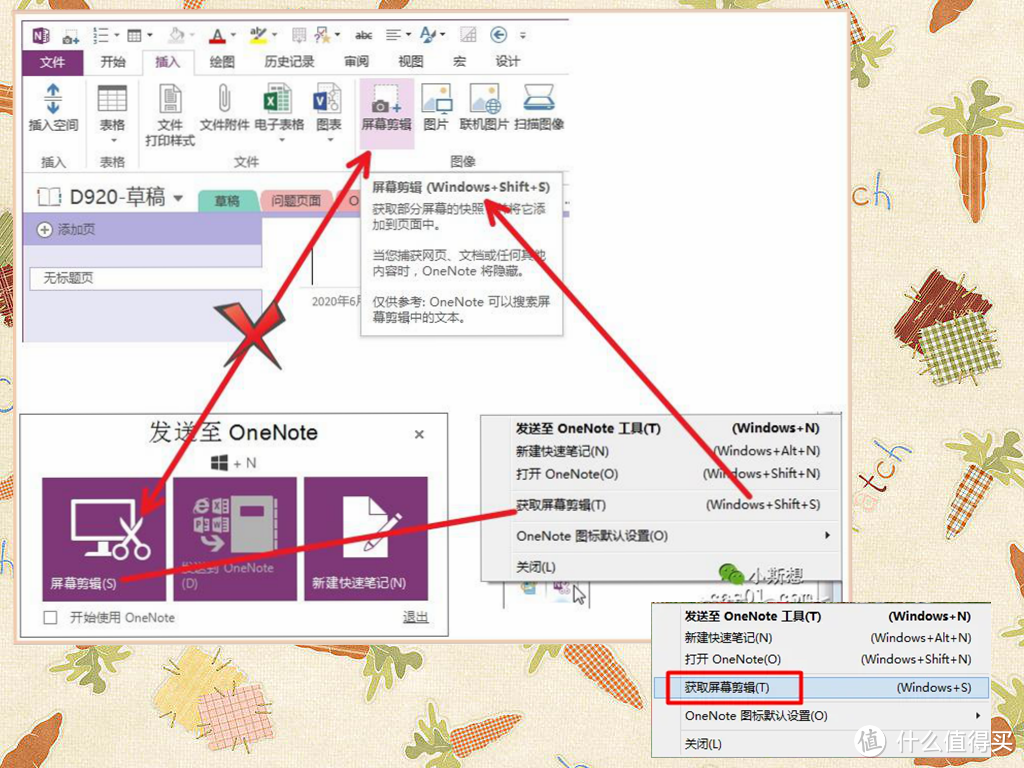Select the 无标题页 page entry

[x=146, y=278]
